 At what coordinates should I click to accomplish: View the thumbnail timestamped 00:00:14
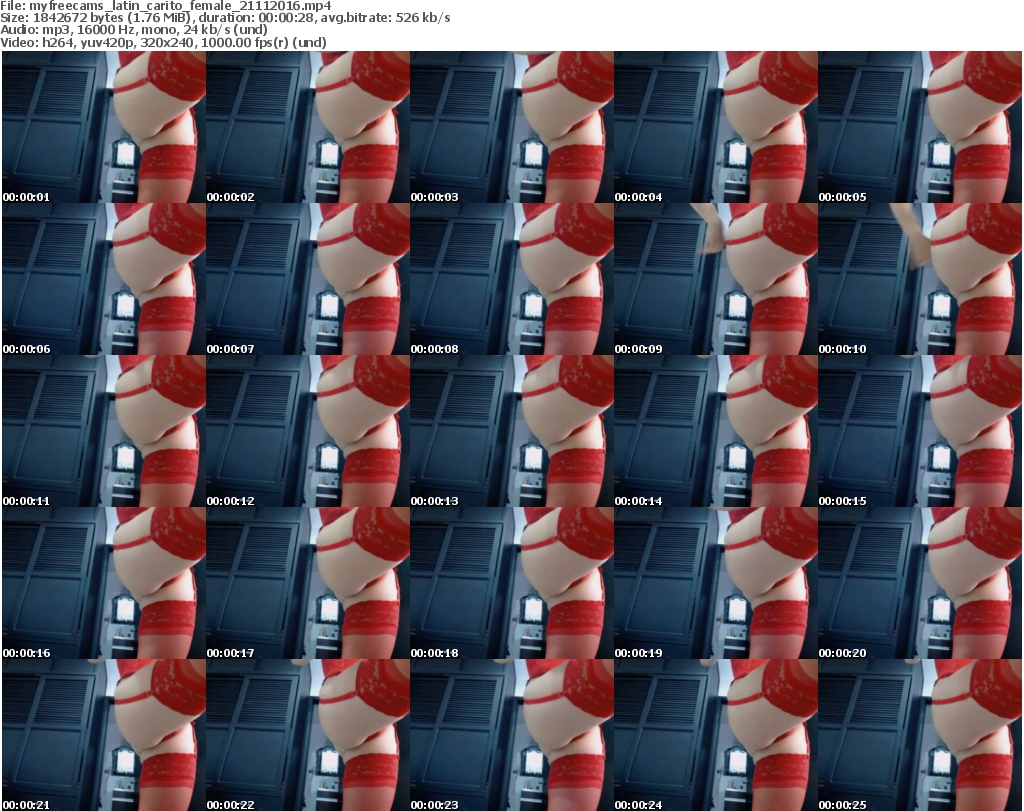click(x=716, y=431)
